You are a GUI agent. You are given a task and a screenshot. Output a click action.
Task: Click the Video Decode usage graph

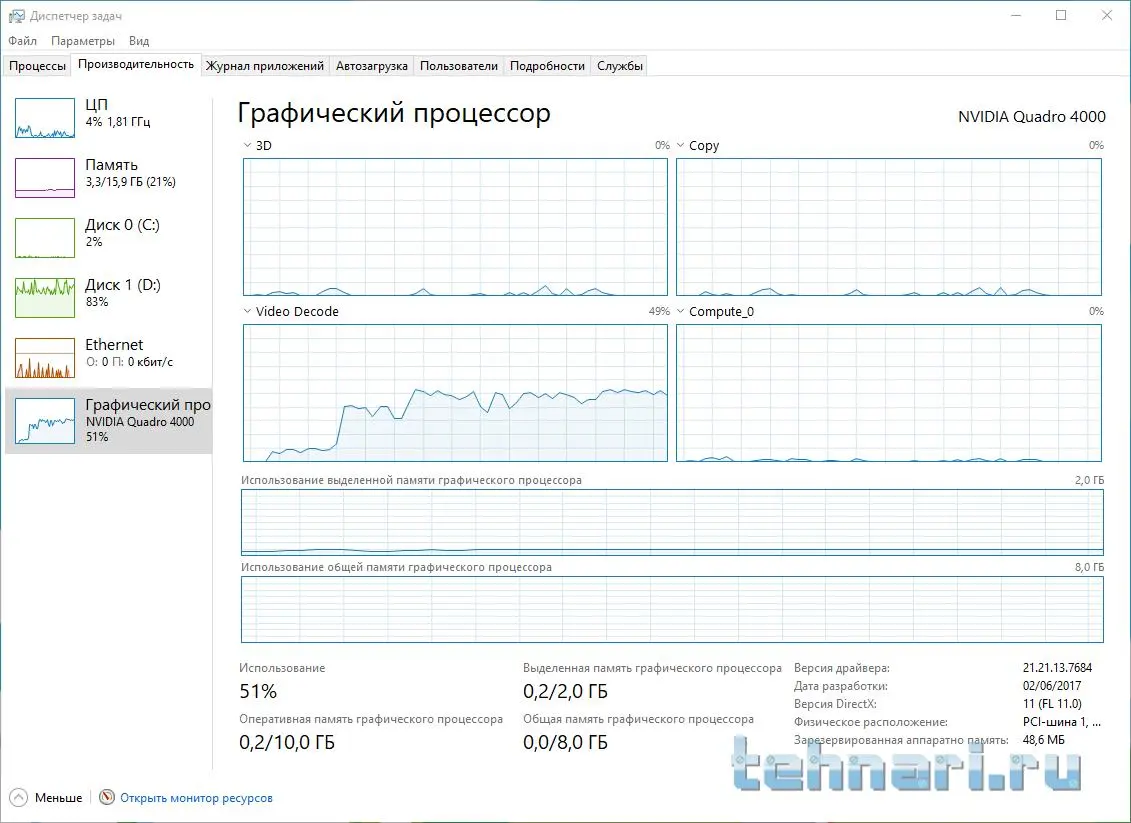455,393
